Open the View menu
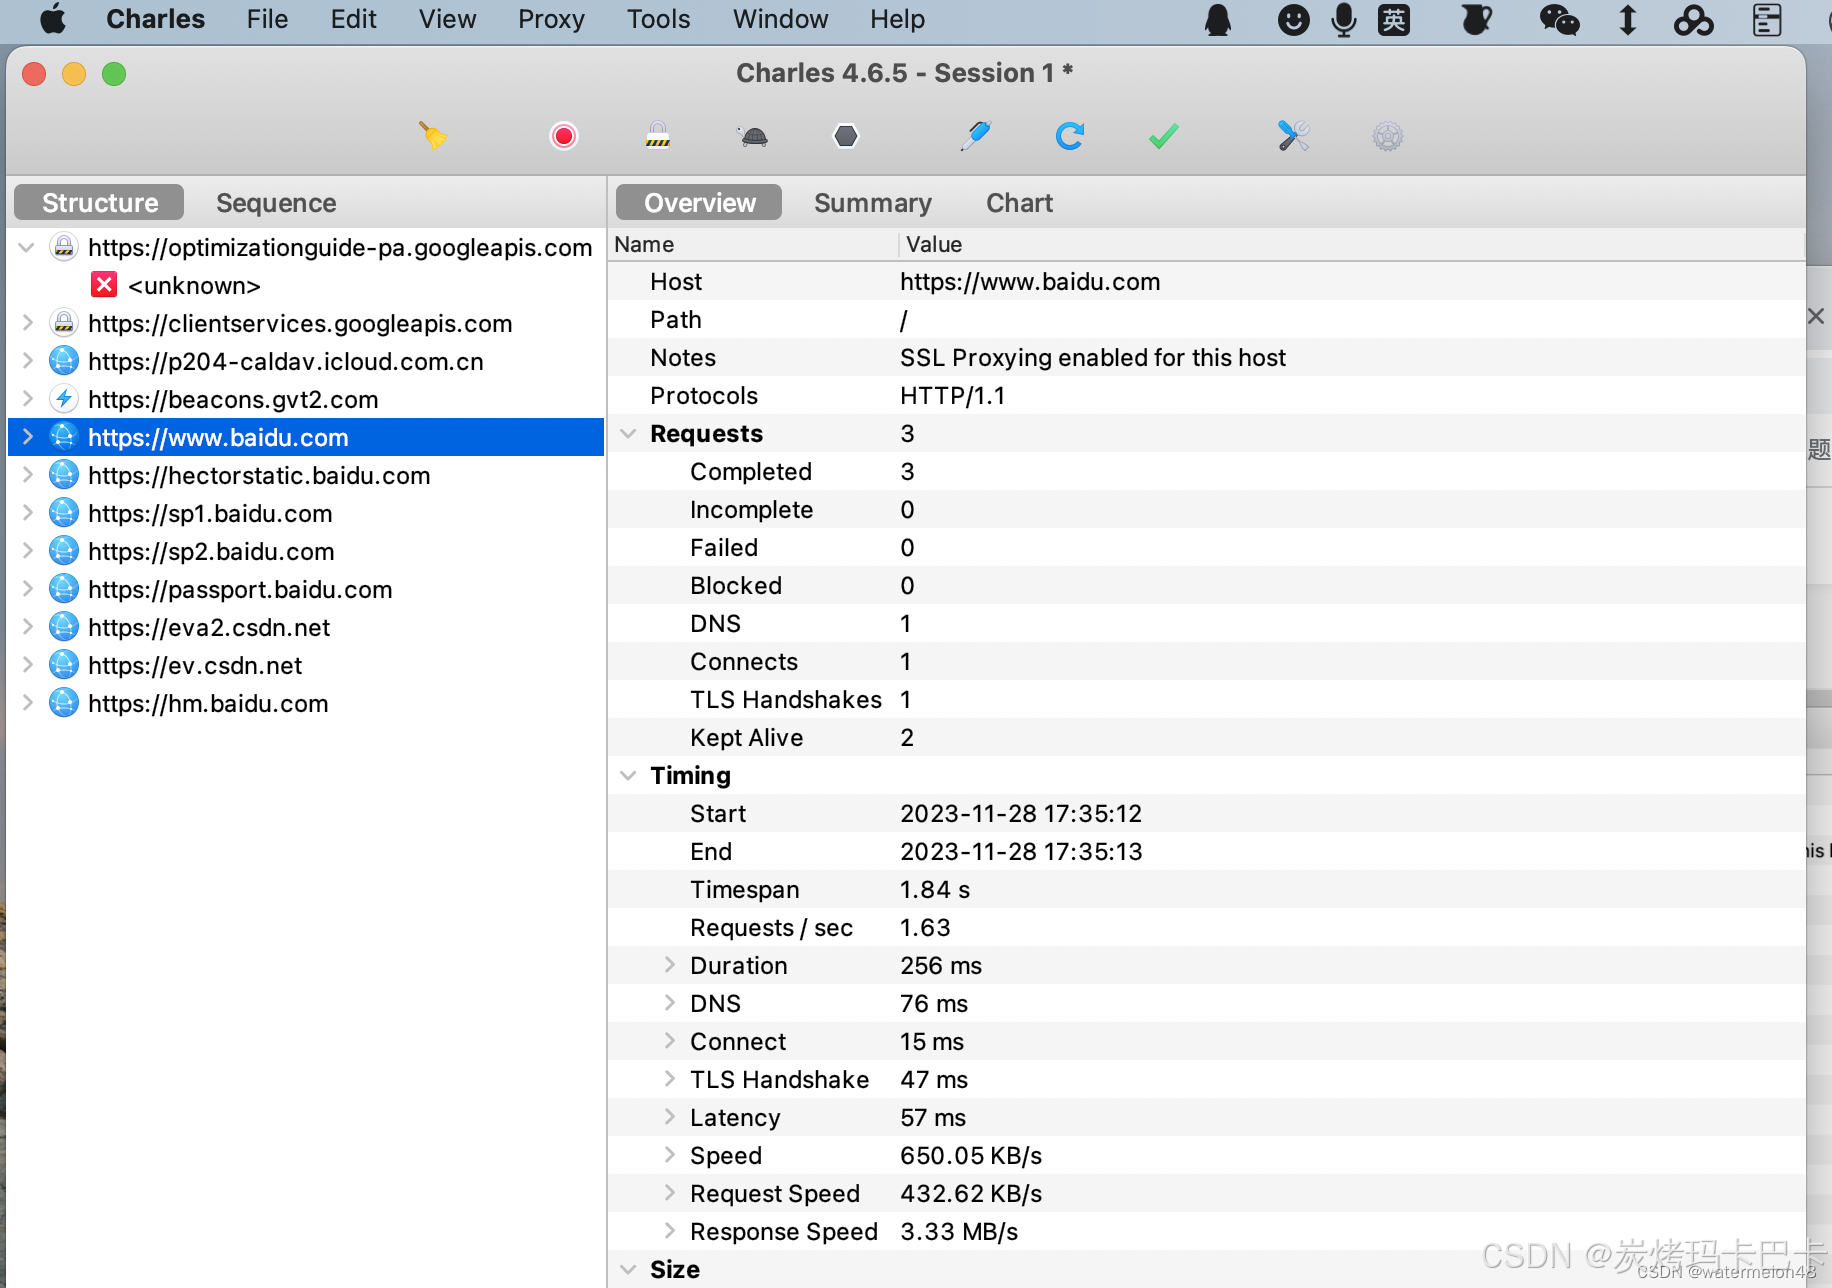 point(447,19)
